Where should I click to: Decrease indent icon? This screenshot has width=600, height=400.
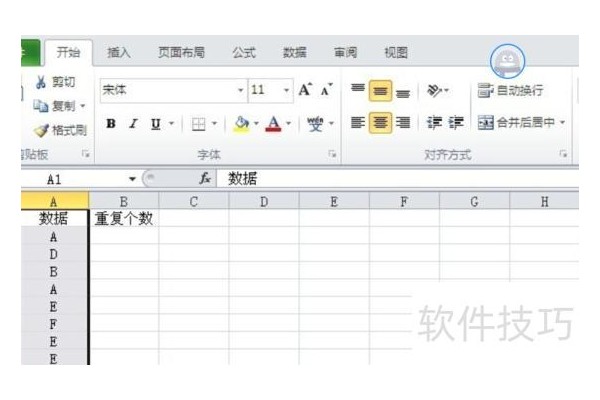(434, 123)
